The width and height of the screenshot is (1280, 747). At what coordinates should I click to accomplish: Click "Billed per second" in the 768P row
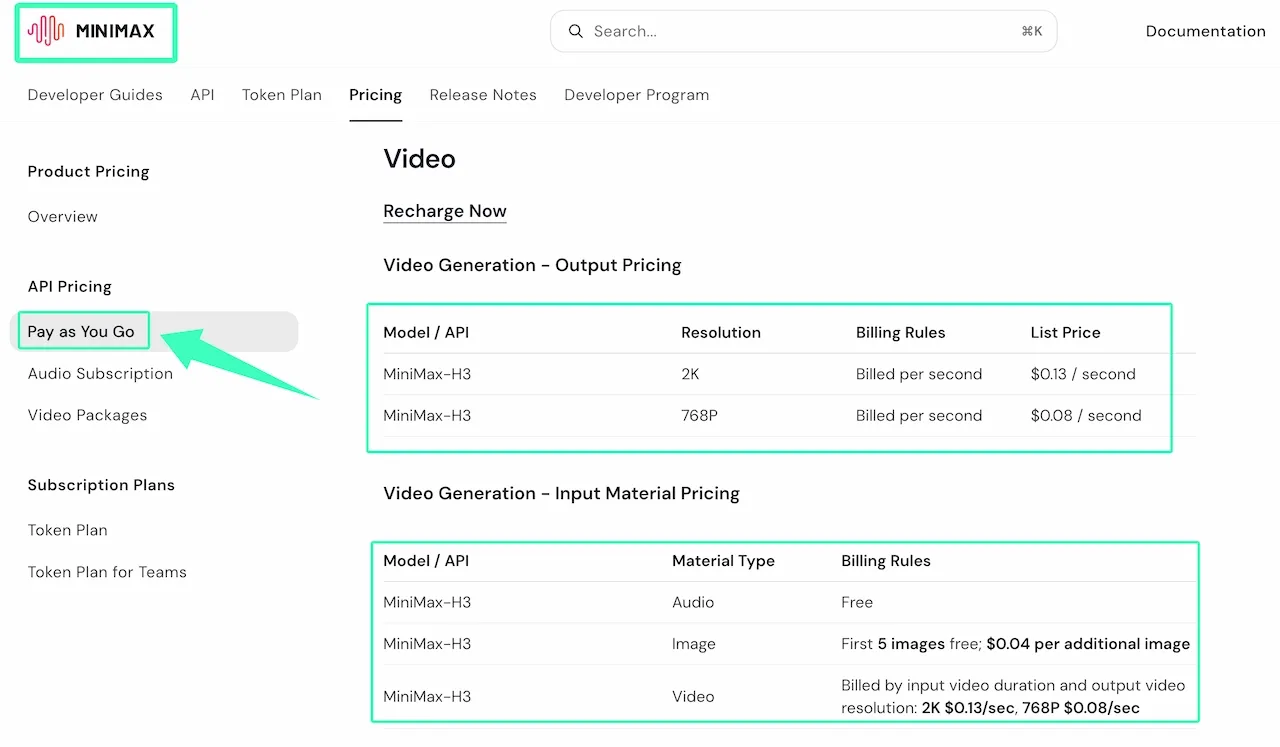coord(919,415)
